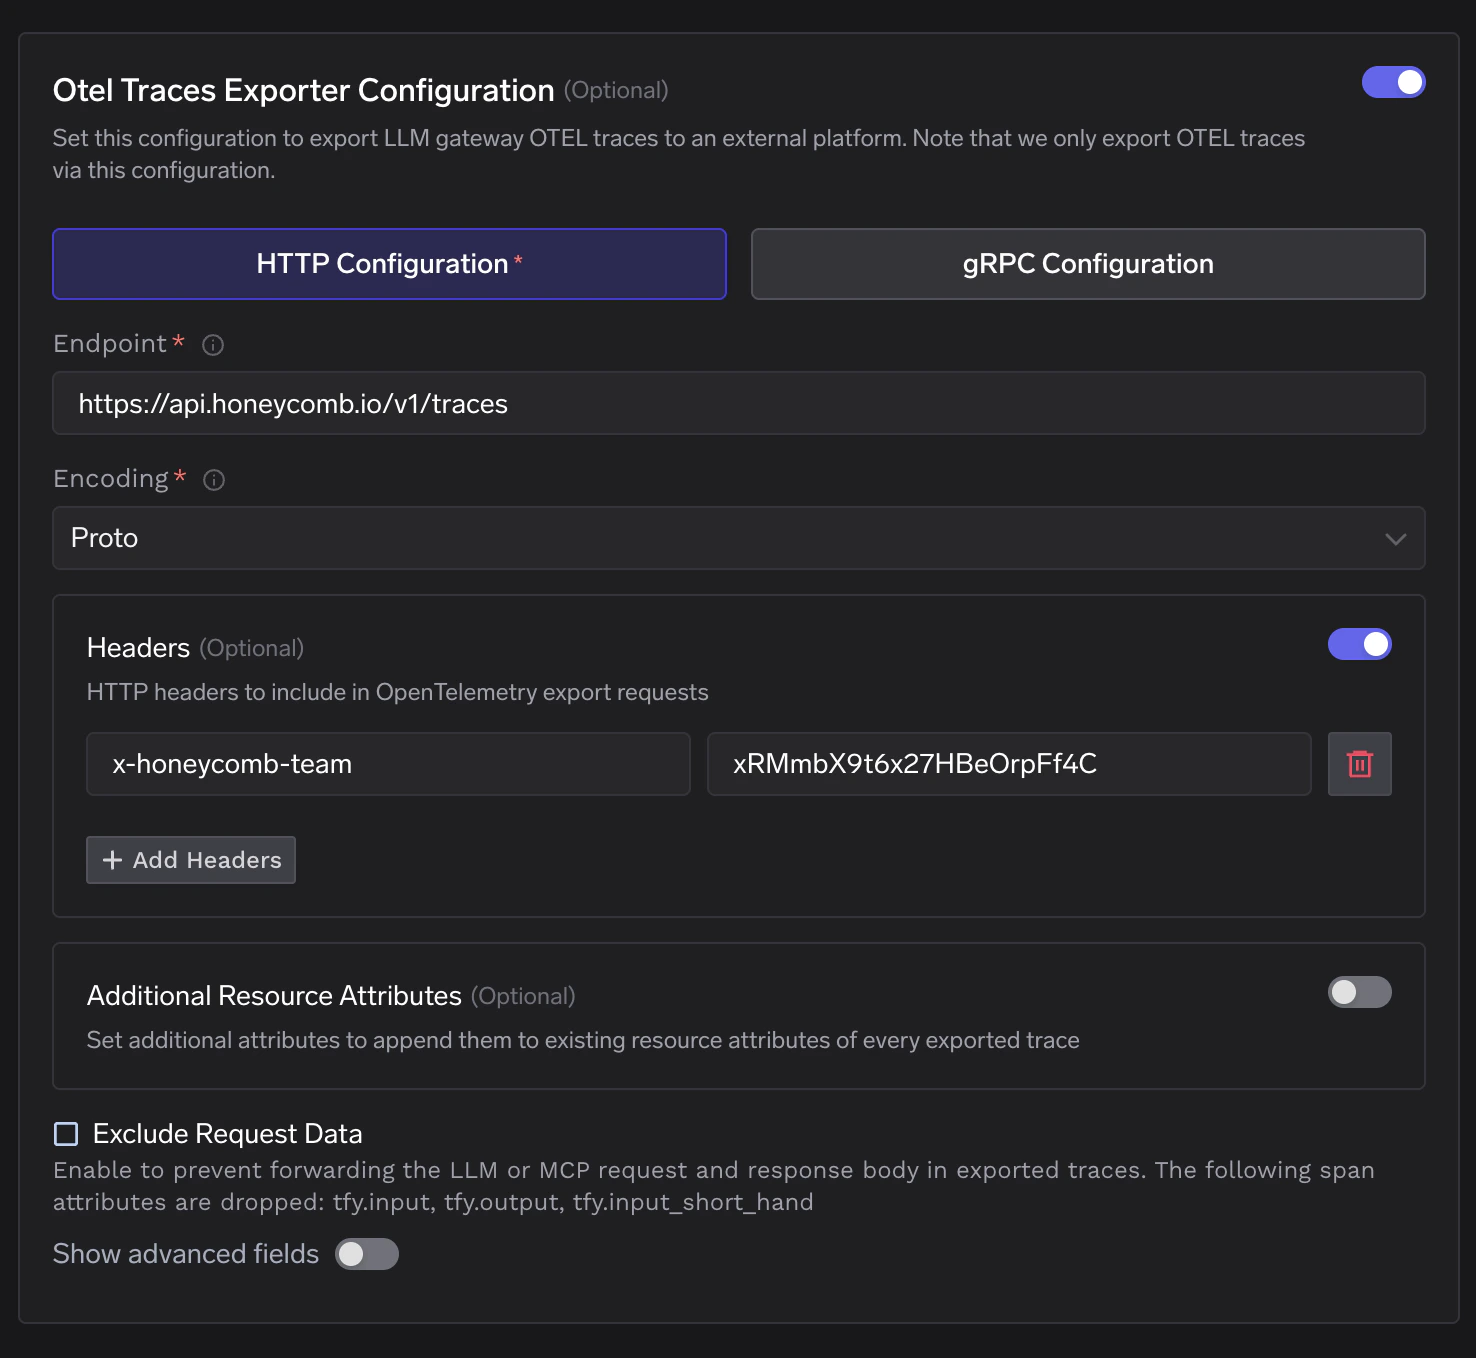The image size is (1476, 1358).
Task: Switch to the gRPC Configuration tab
Action: pos(1088,264)
